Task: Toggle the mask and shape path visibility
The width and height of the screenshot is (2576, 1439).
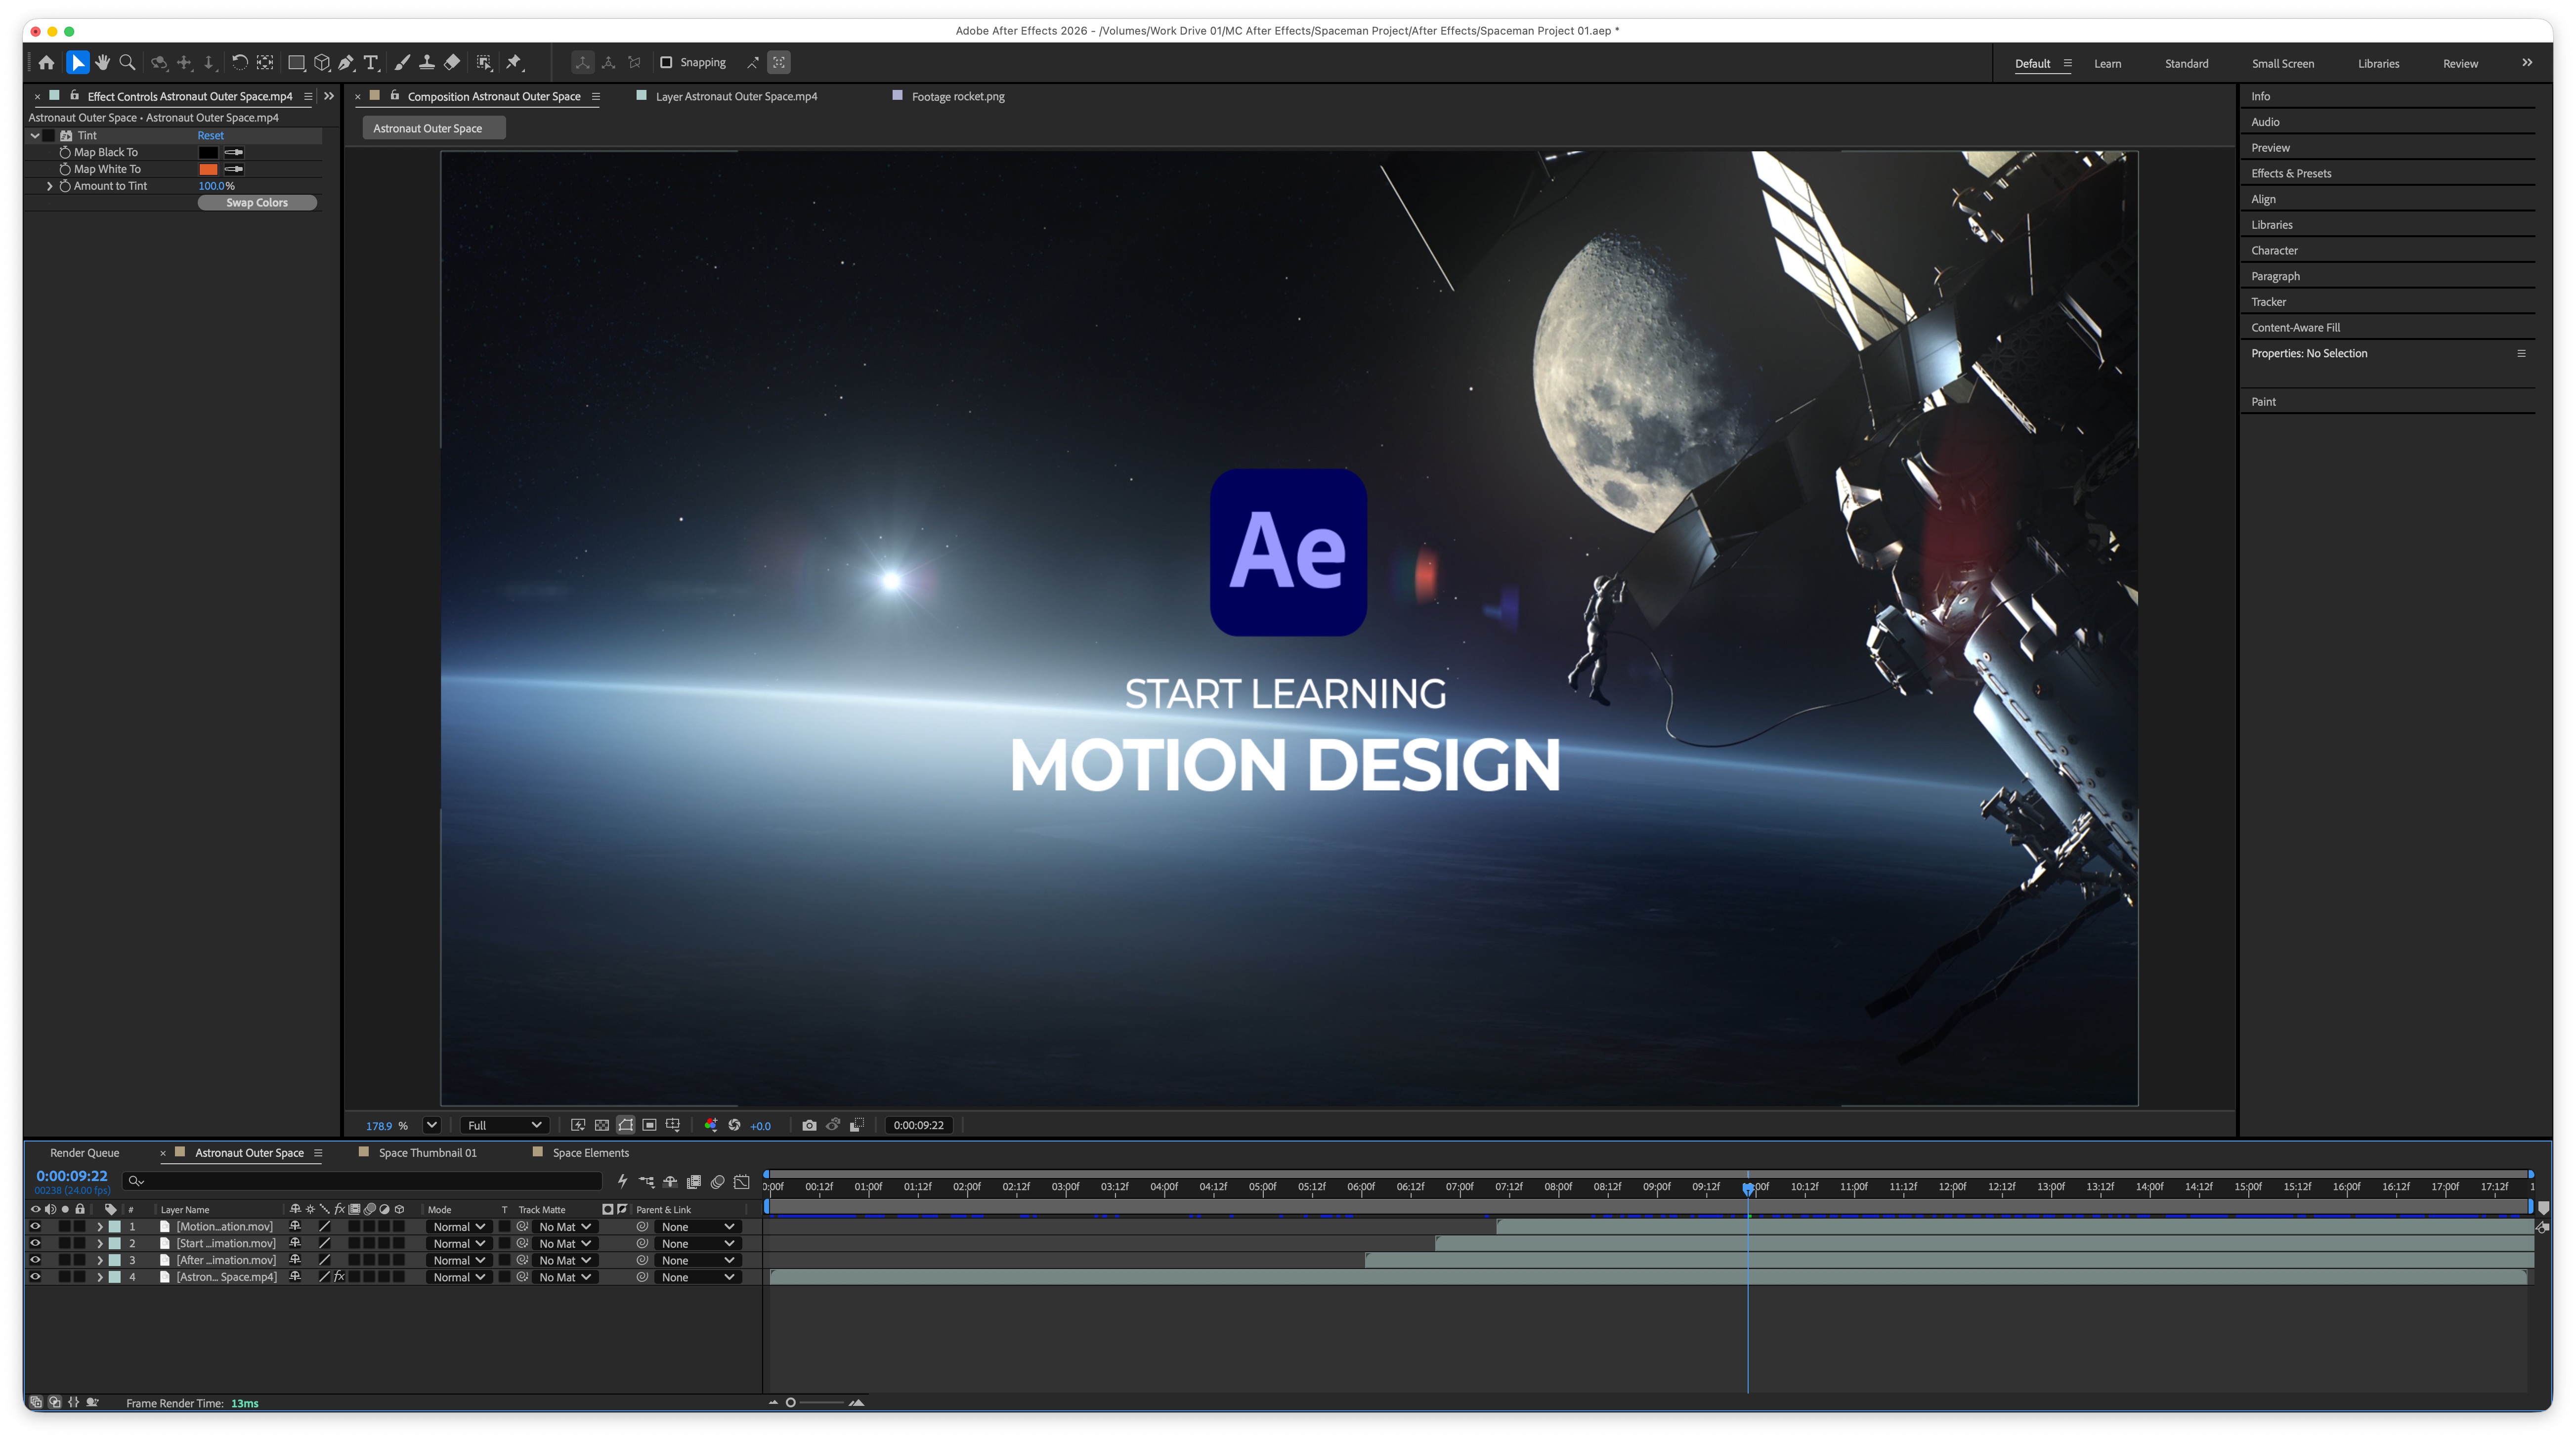Action: click(x=626, y=1125)
